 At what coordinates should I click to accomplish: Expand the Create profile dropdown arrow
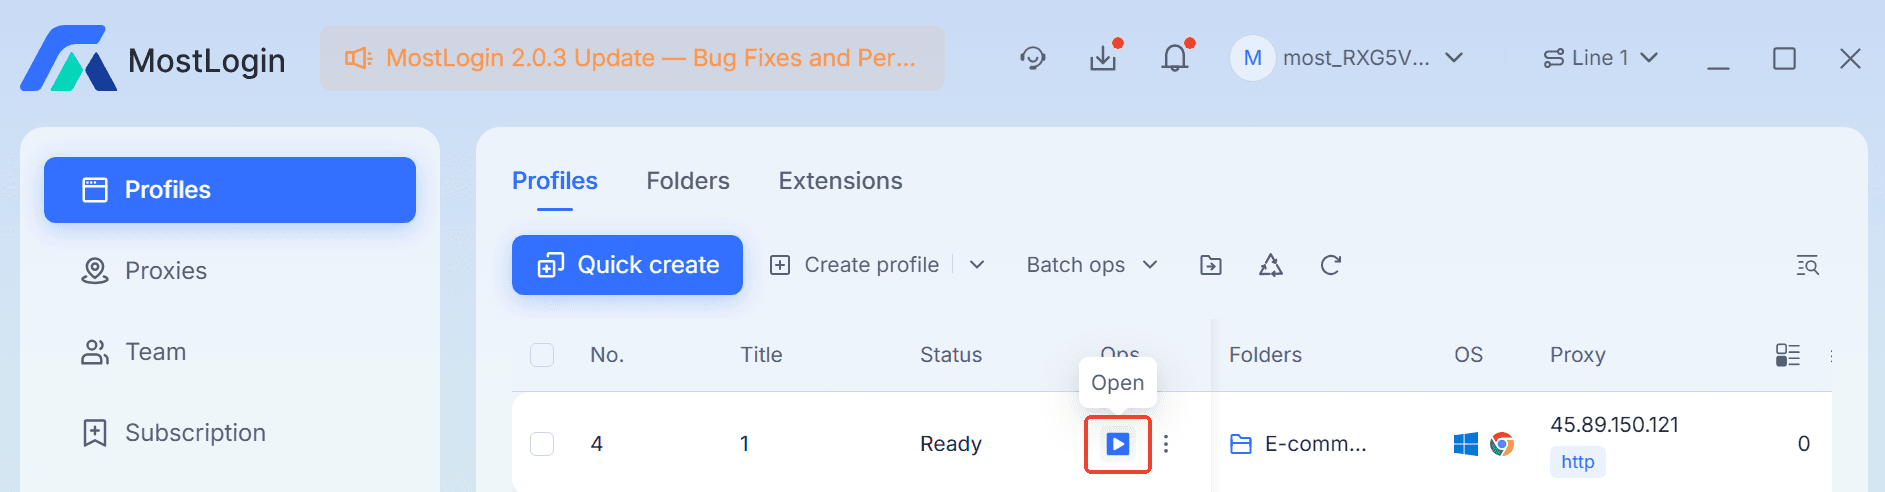tap(977, 265)
